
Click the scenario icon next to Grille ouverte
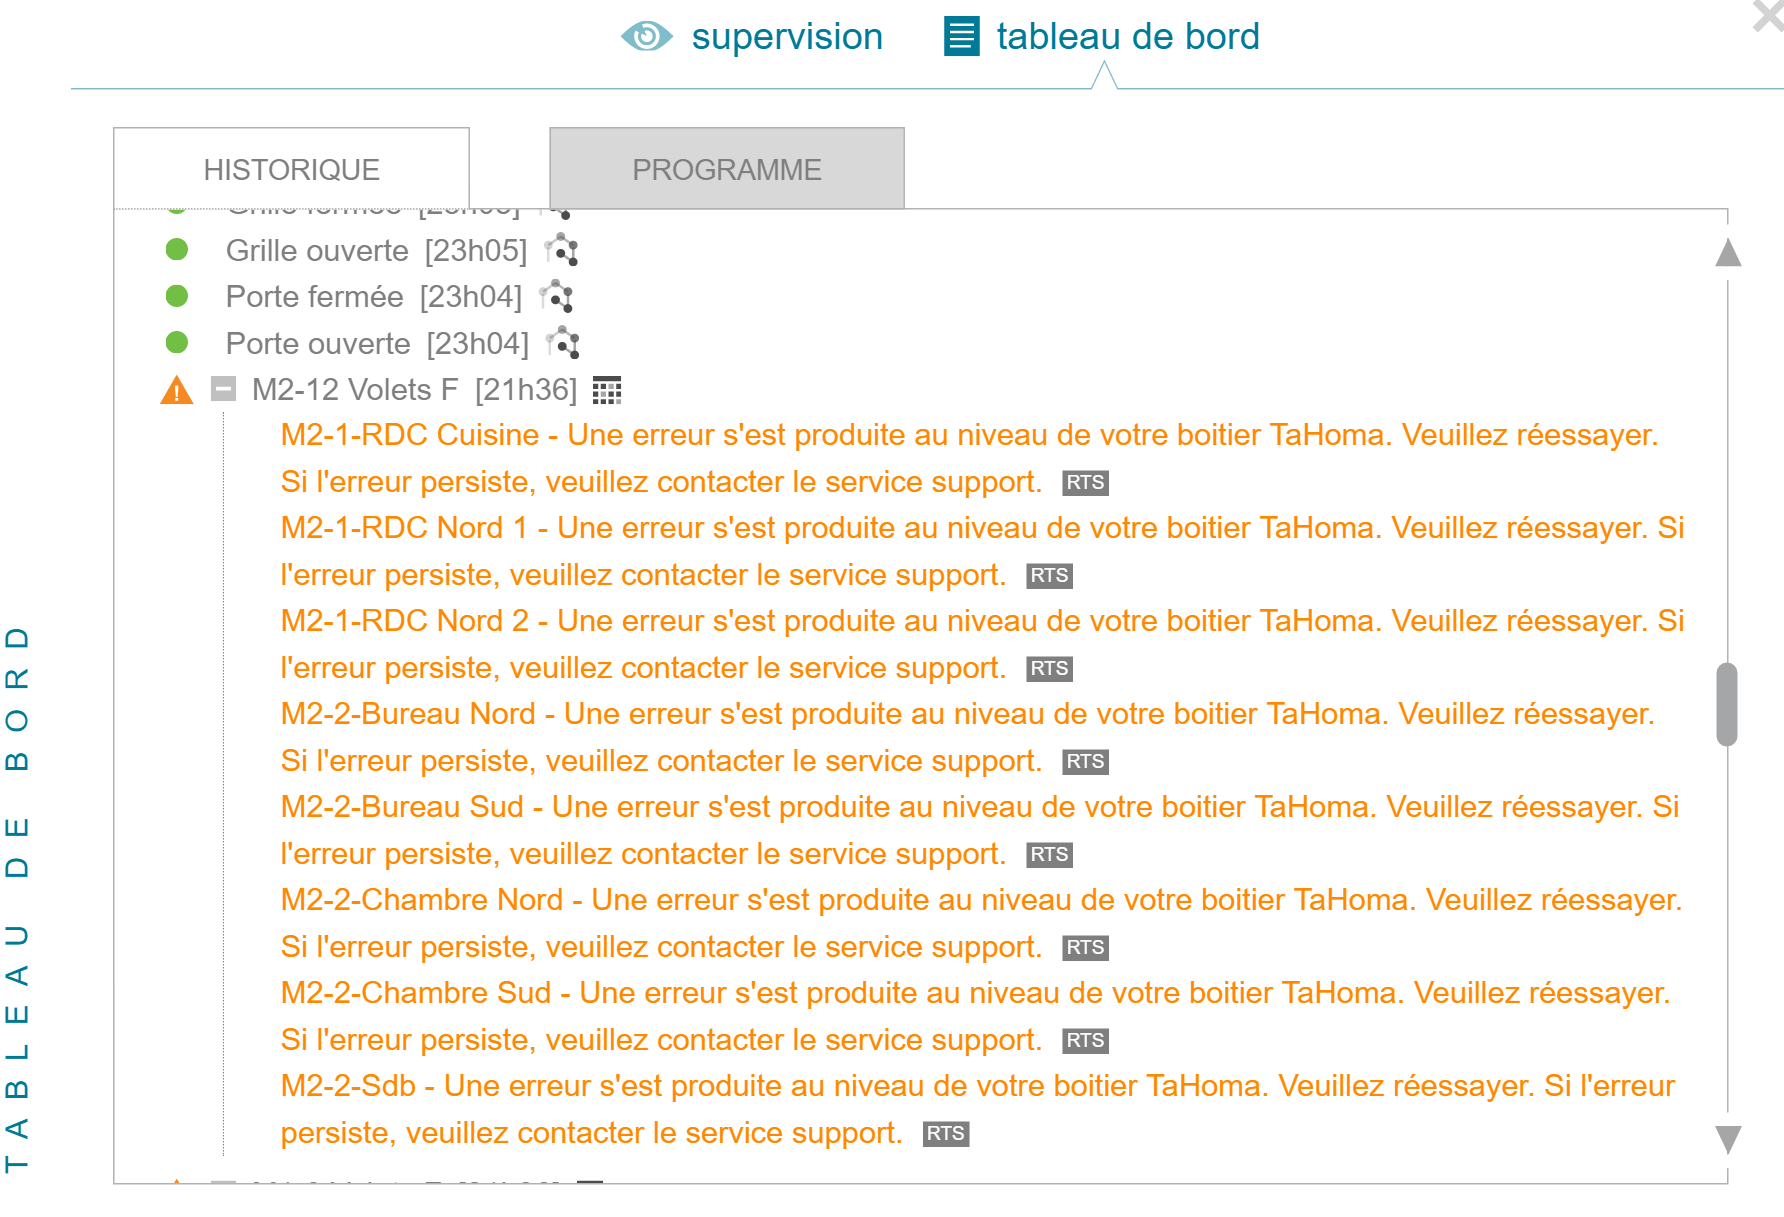(x=562, y=250)
